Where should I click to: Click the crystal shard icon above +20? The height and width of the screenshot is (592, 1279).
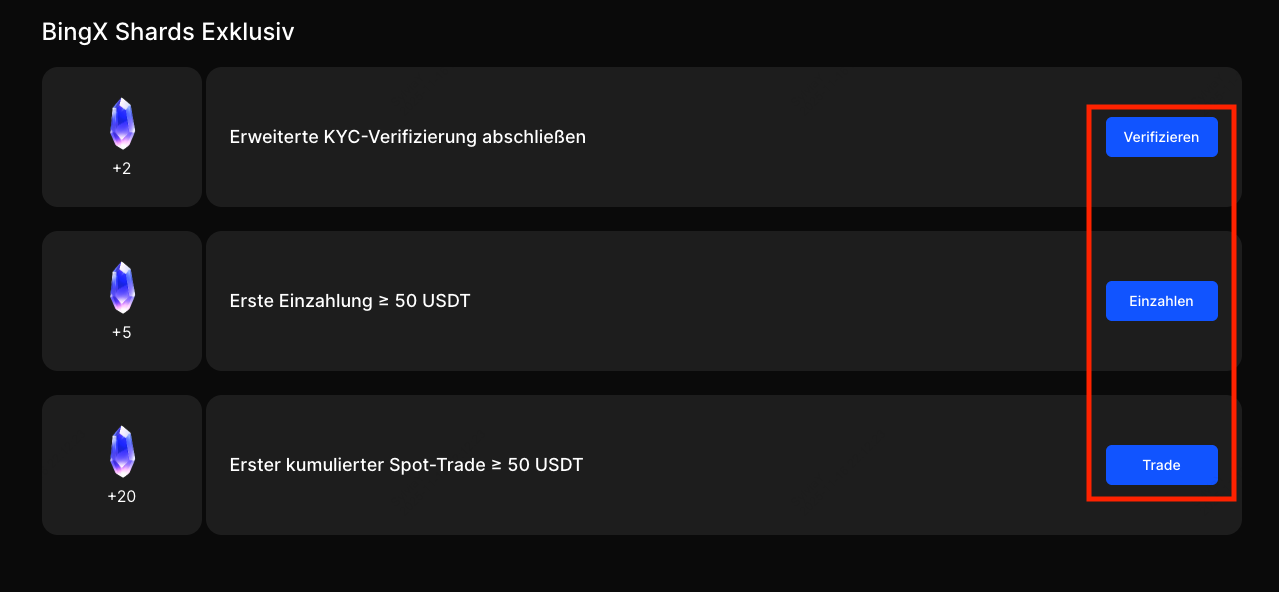122,452
